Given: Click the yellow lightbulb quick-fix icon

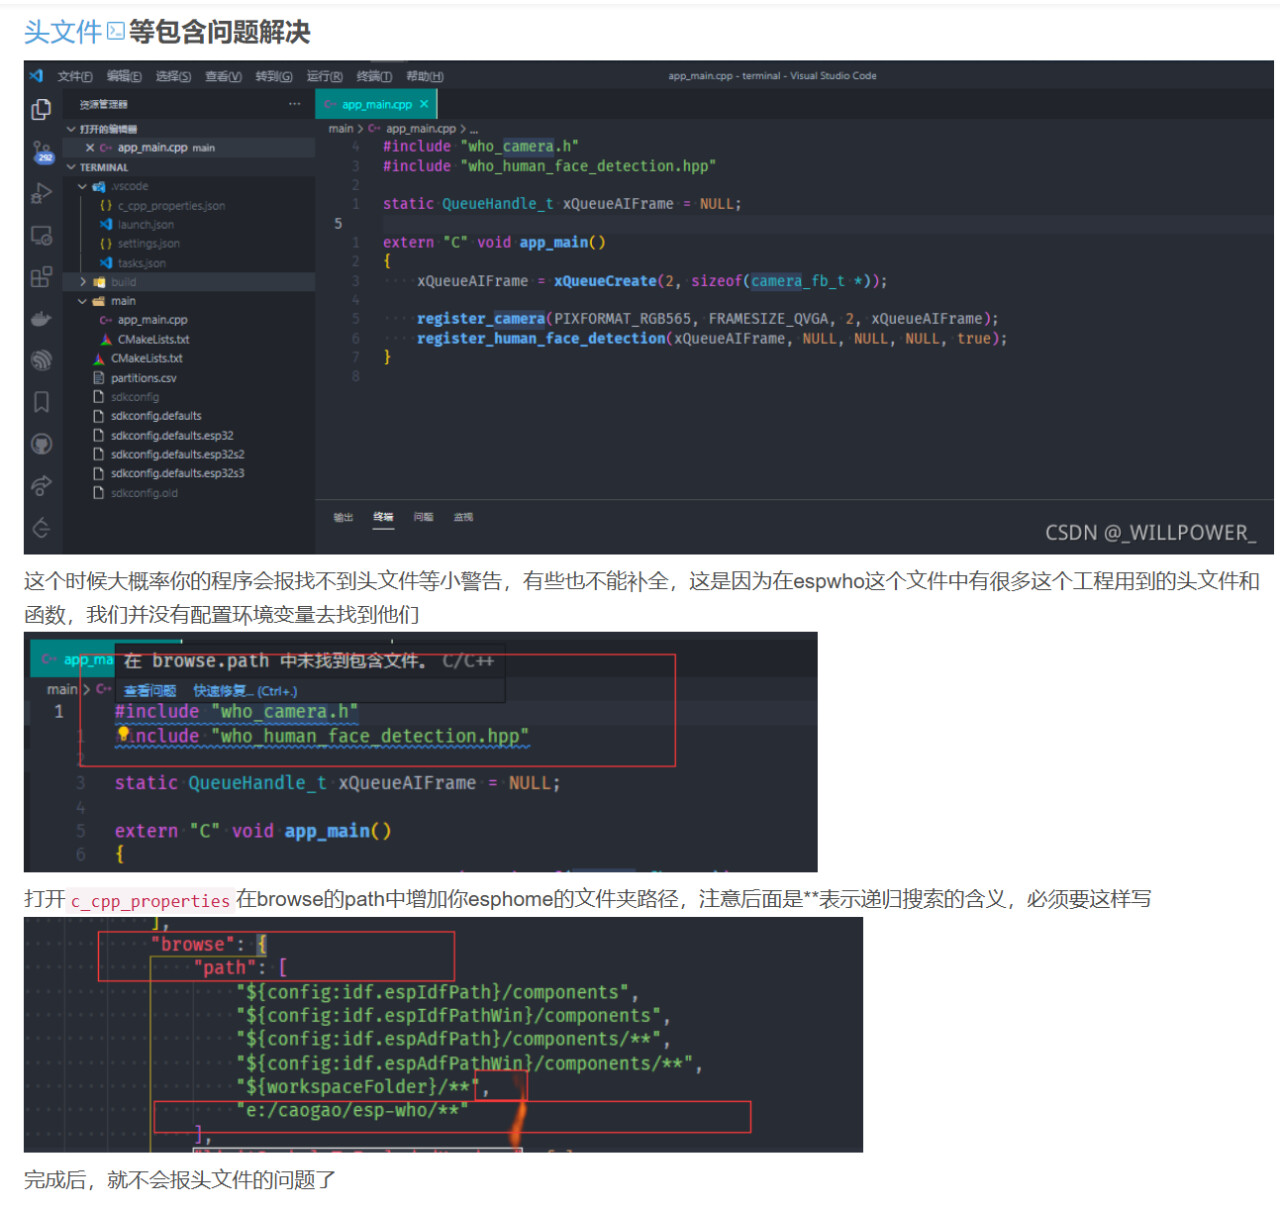Looking at the screenshot, I should point(123,735).
